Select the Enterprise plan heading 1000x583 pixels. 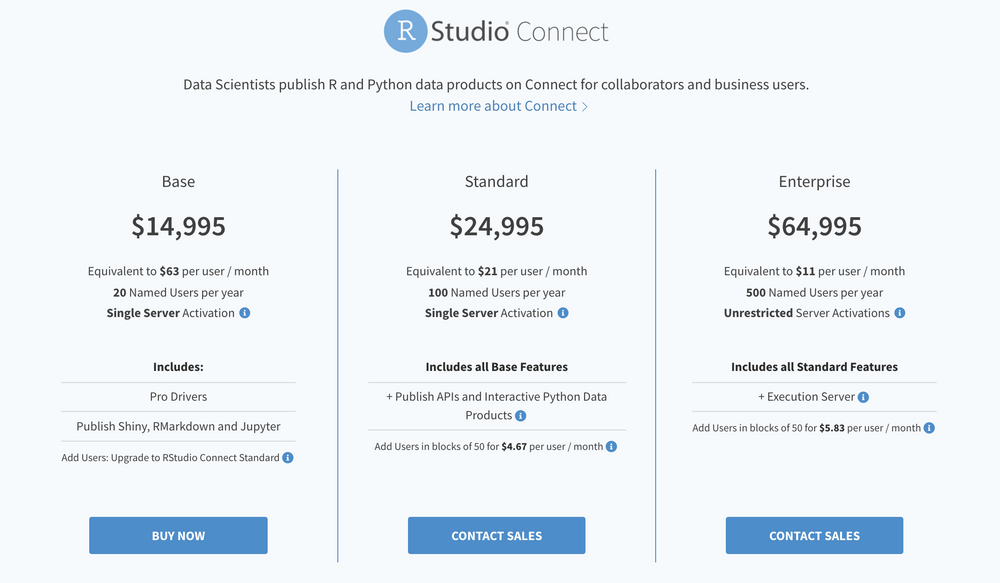pos(814,181)
